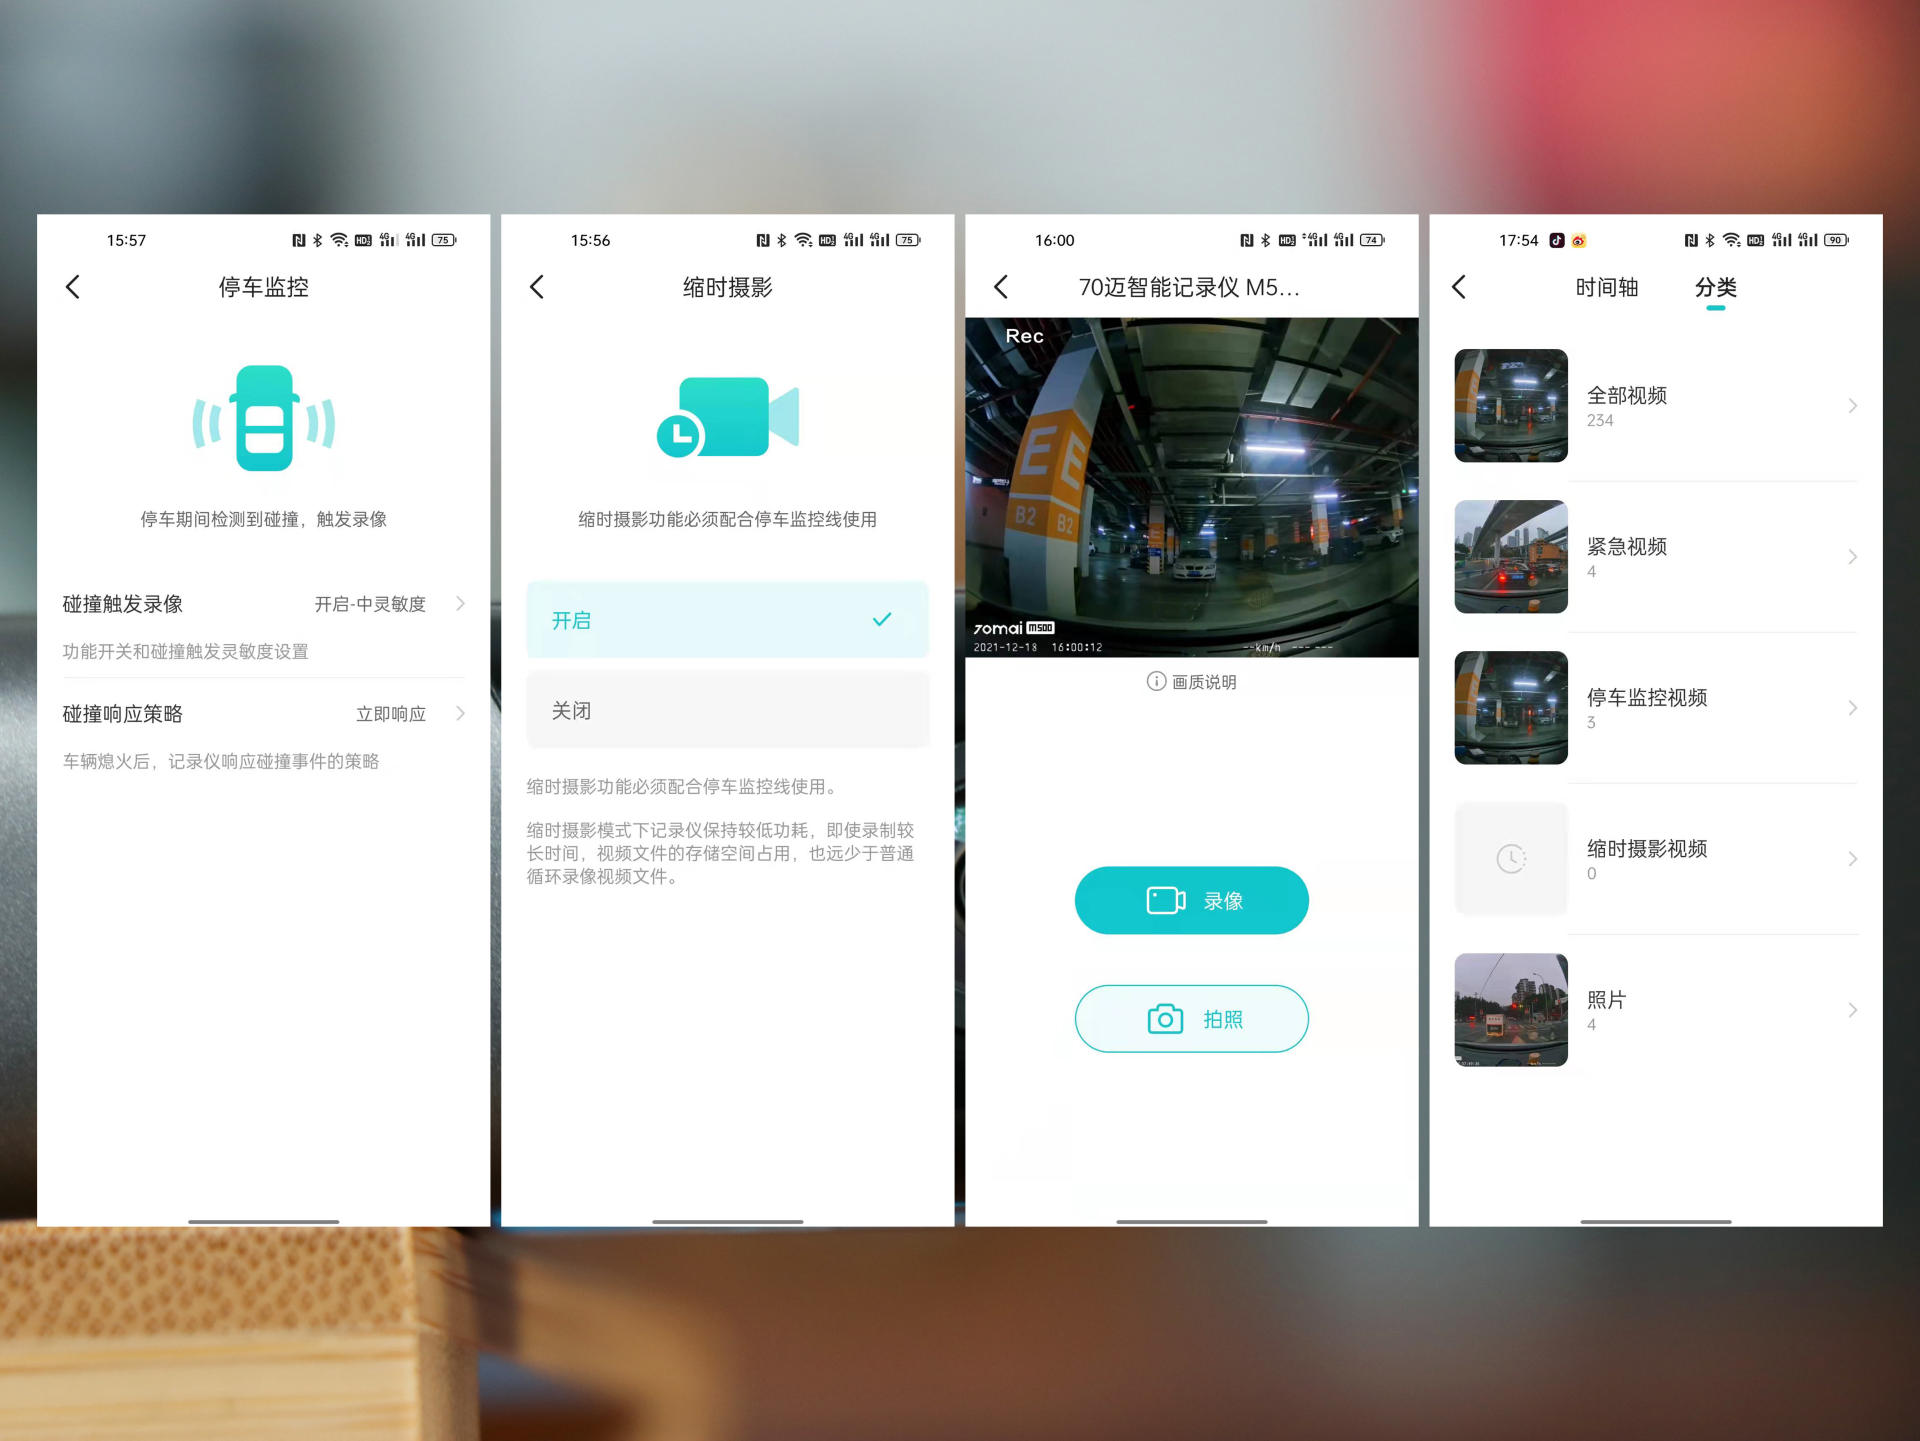Tap 录像 to start recording
This screenshot has width=1920, height=1441.
1191,899
